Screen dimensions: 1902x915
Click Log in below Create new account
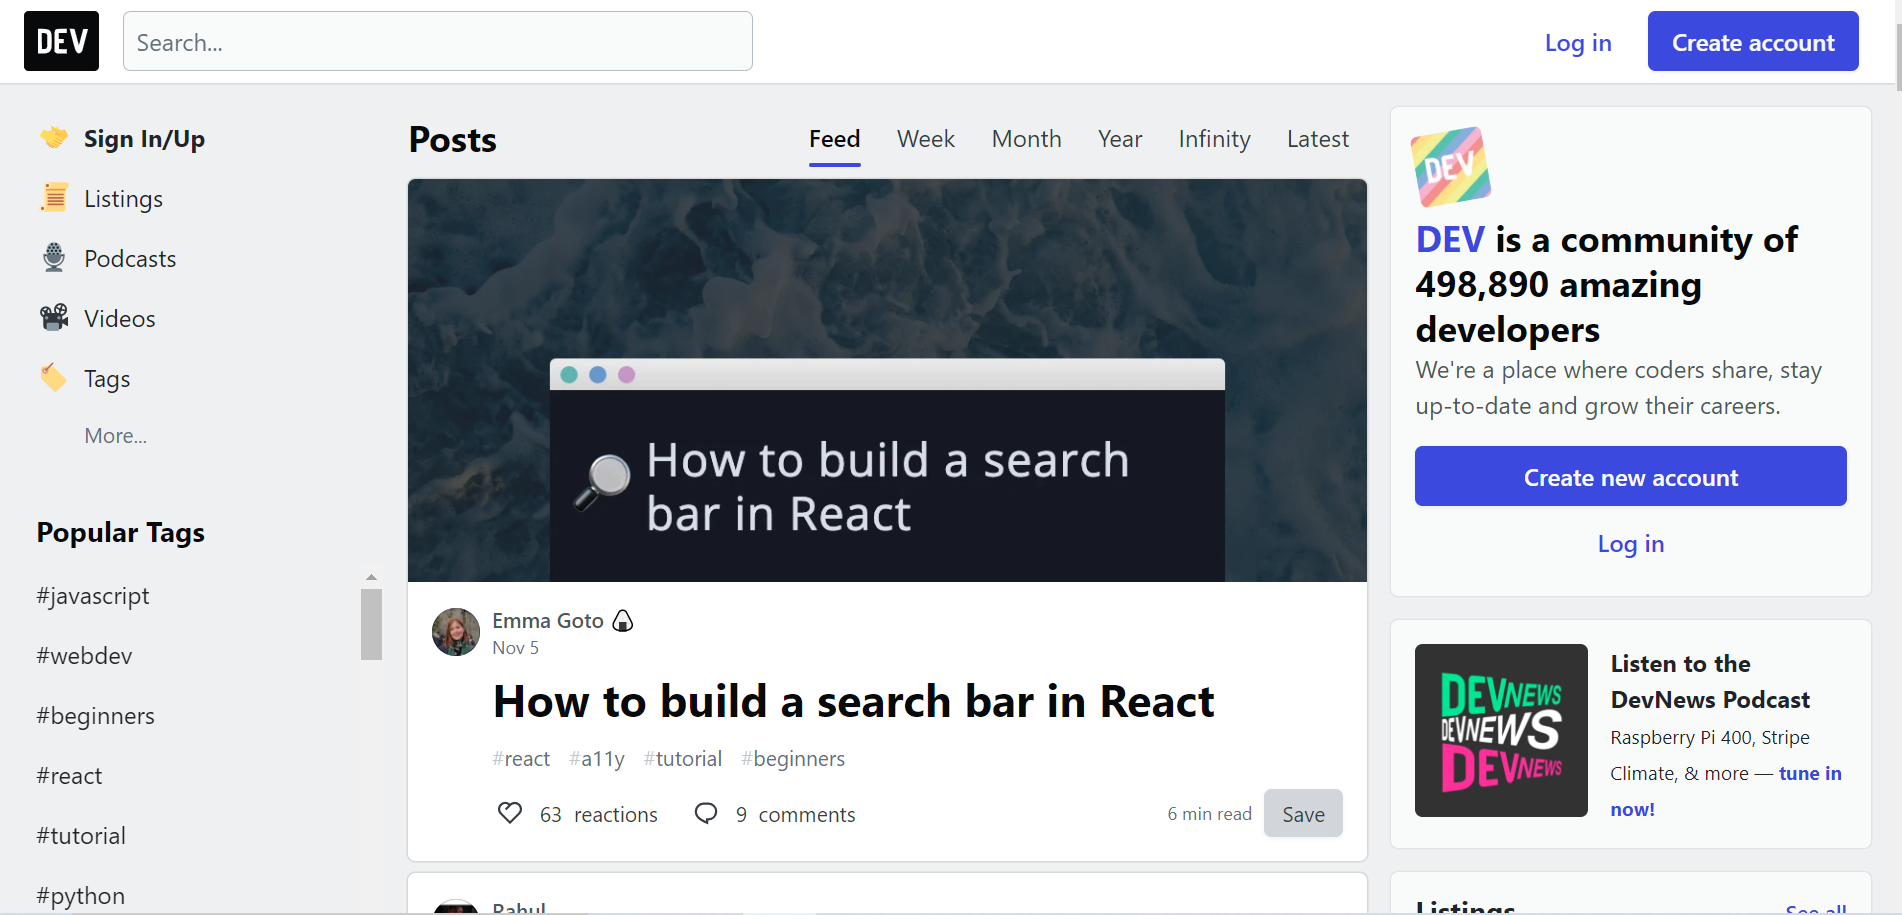click(1631, 544)
